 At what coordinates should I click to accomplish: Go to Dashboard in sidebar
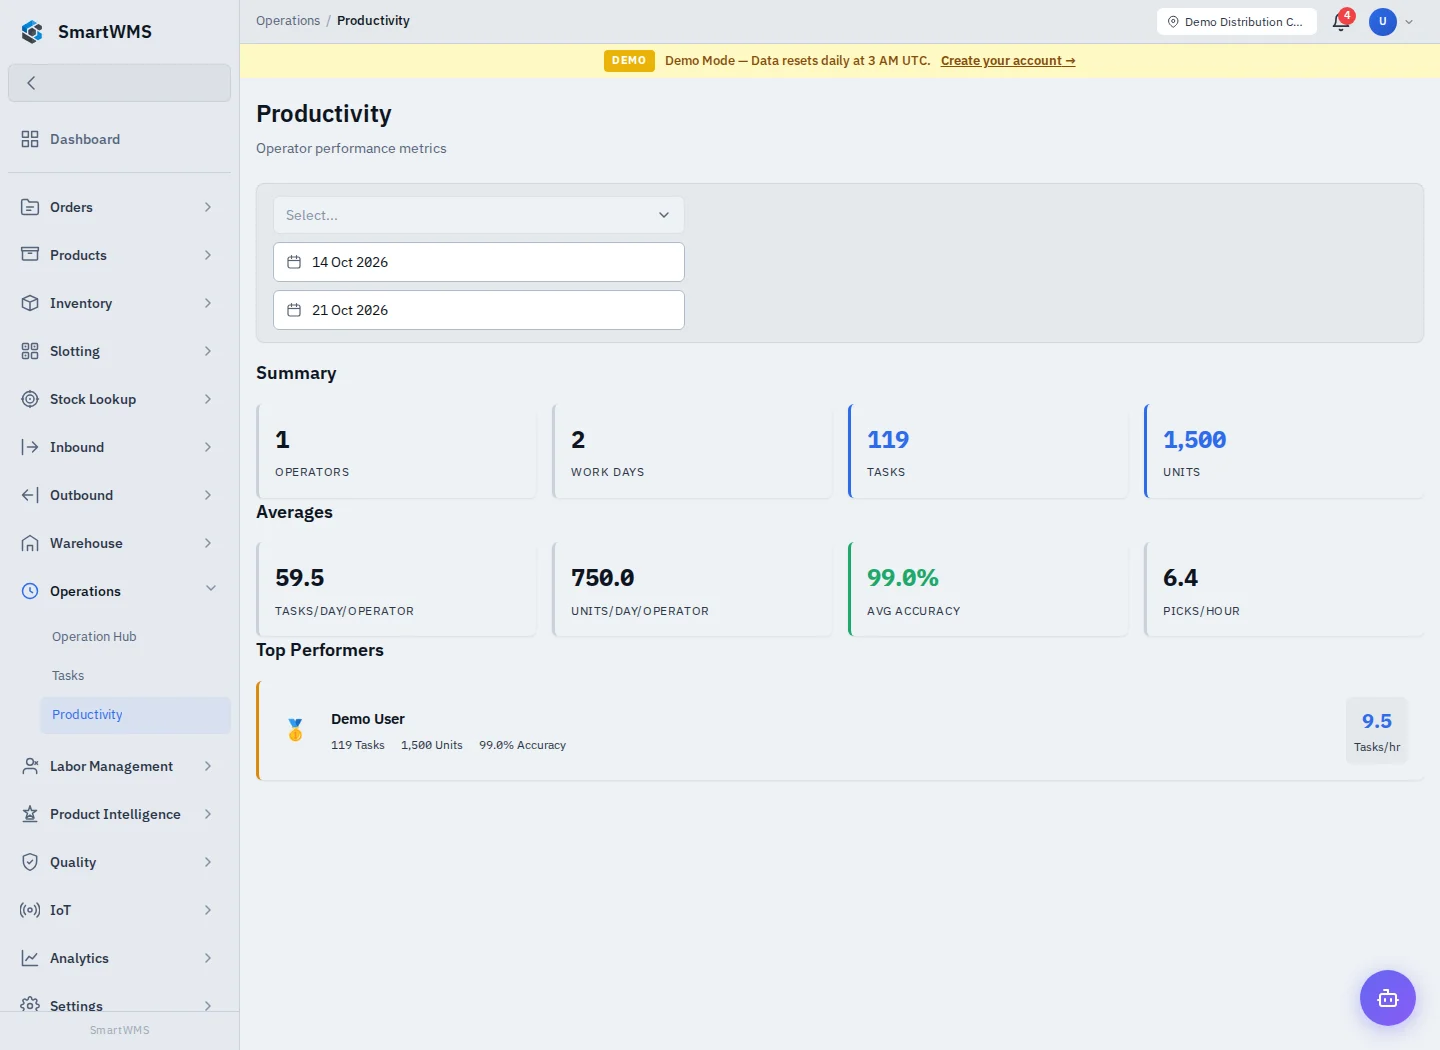[x=119, y=139]
